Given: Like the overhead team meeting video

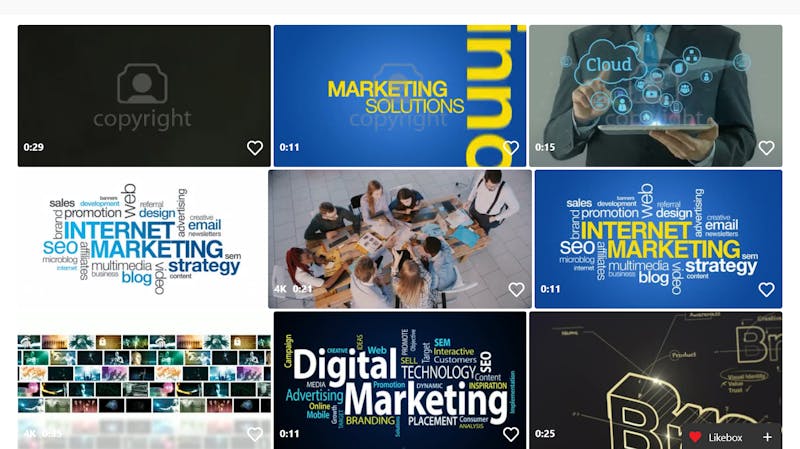Looking at the screenshot, I should (516, 289).
